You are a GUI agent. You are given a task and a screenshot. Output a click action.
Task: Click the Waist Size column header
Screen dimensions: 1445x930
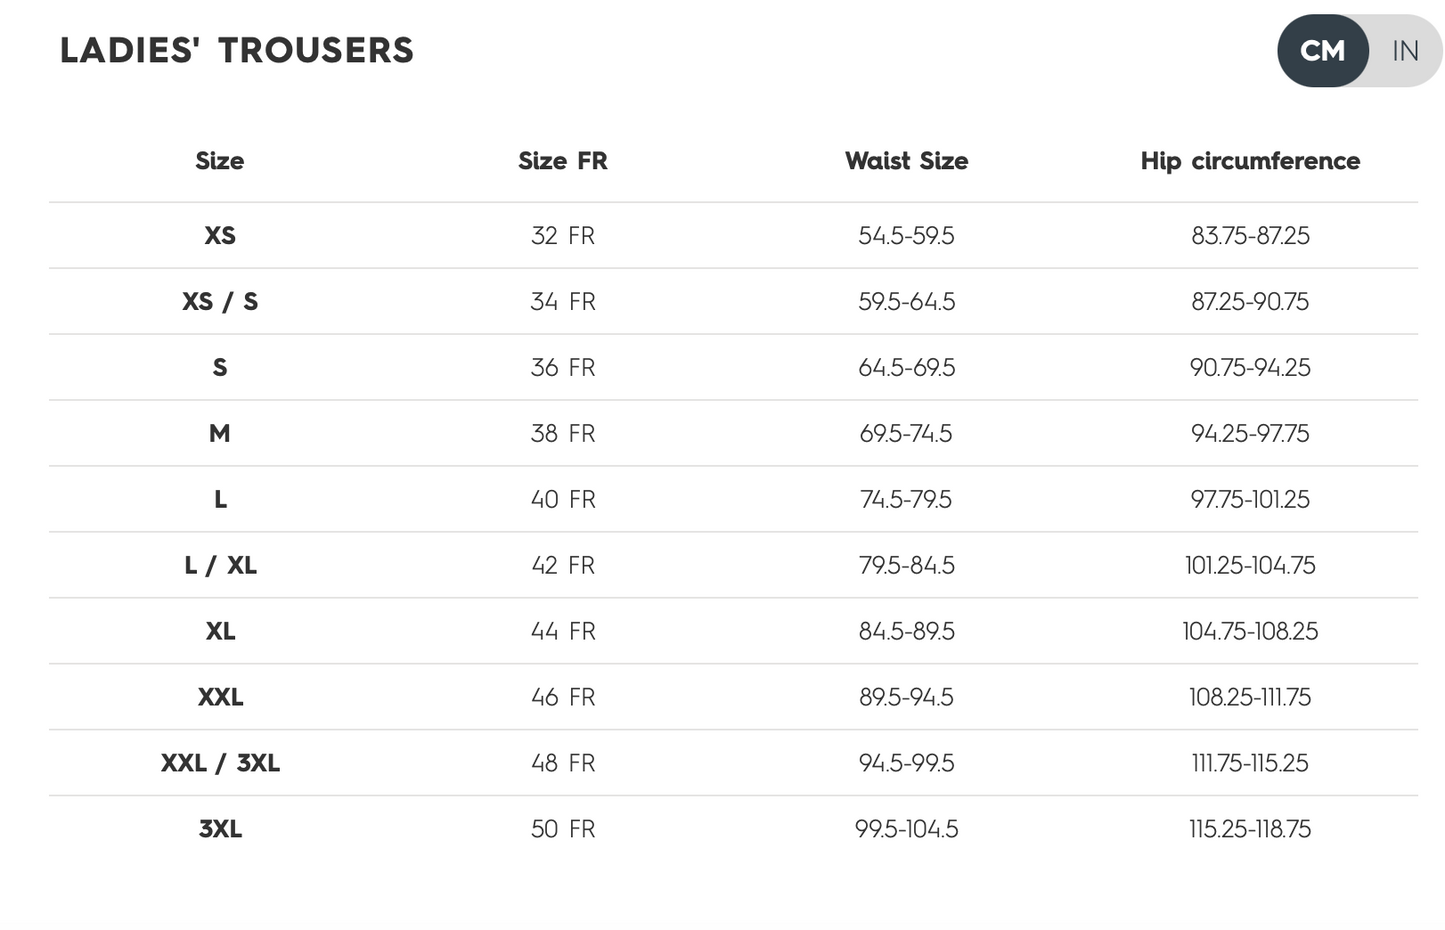[x=906, y=161]
